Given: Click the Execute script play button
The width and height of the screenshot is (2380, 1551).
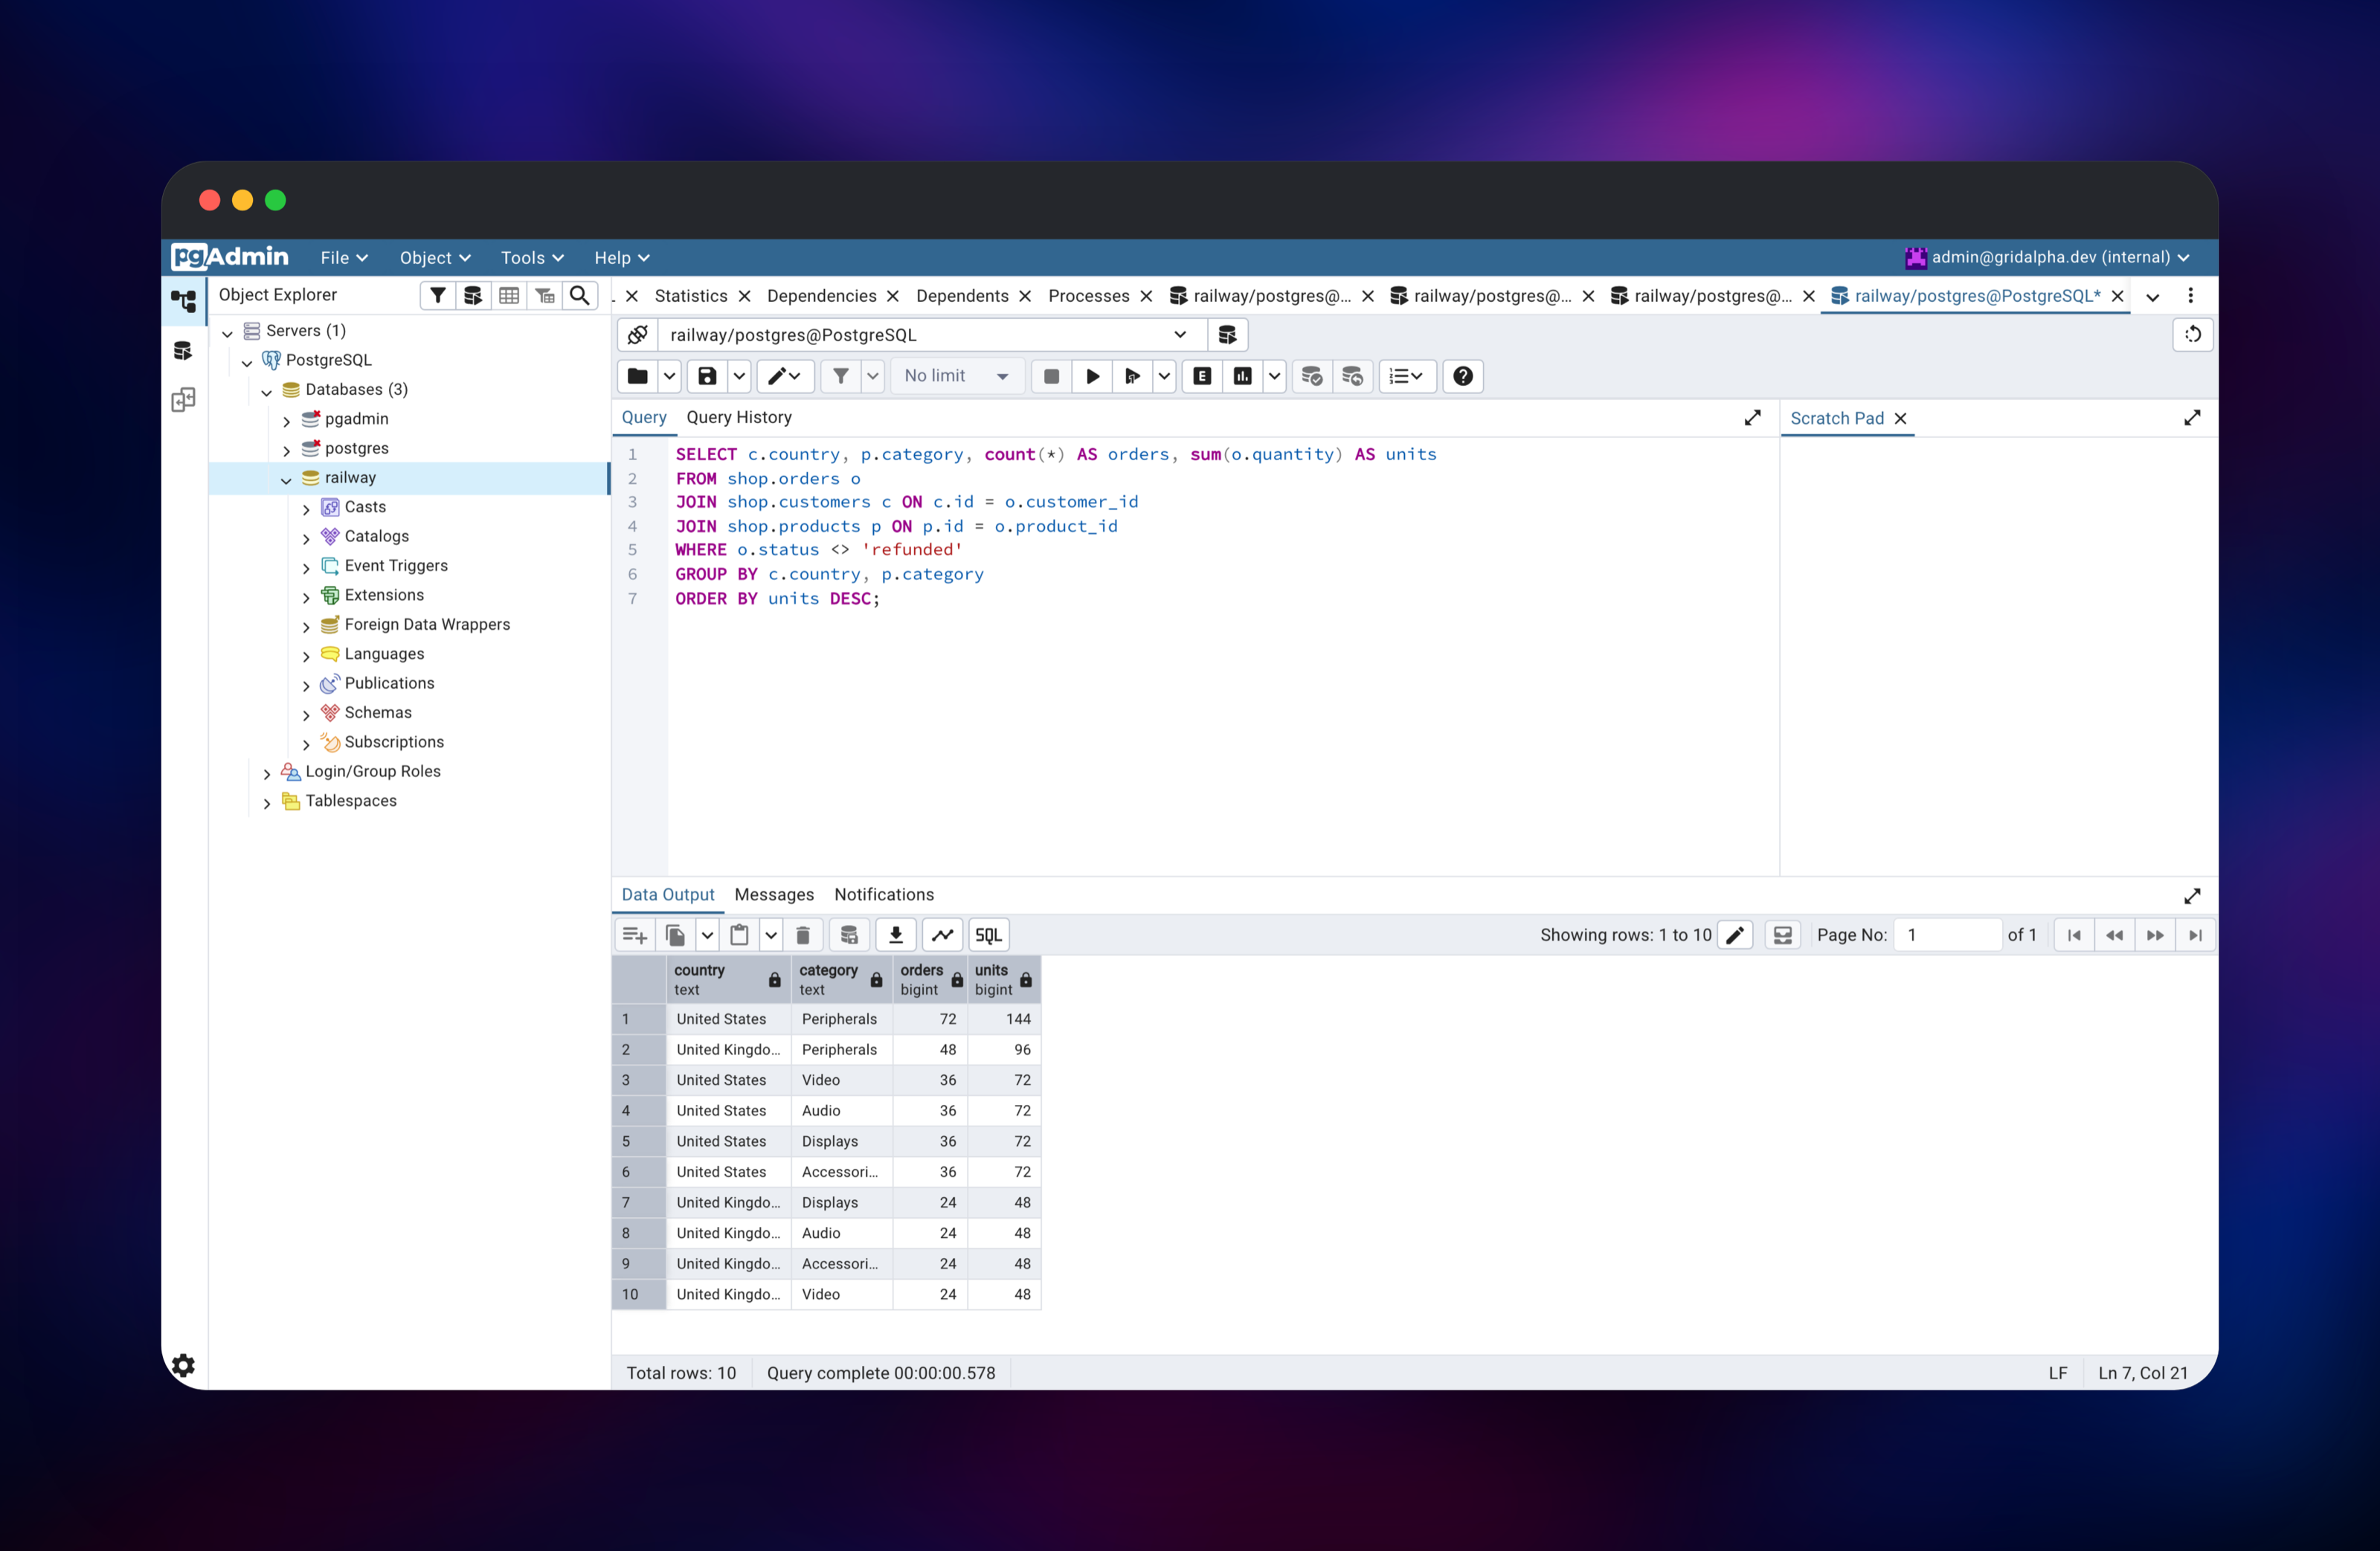Looking at the screenshot, I should (x=1092, y=376).
